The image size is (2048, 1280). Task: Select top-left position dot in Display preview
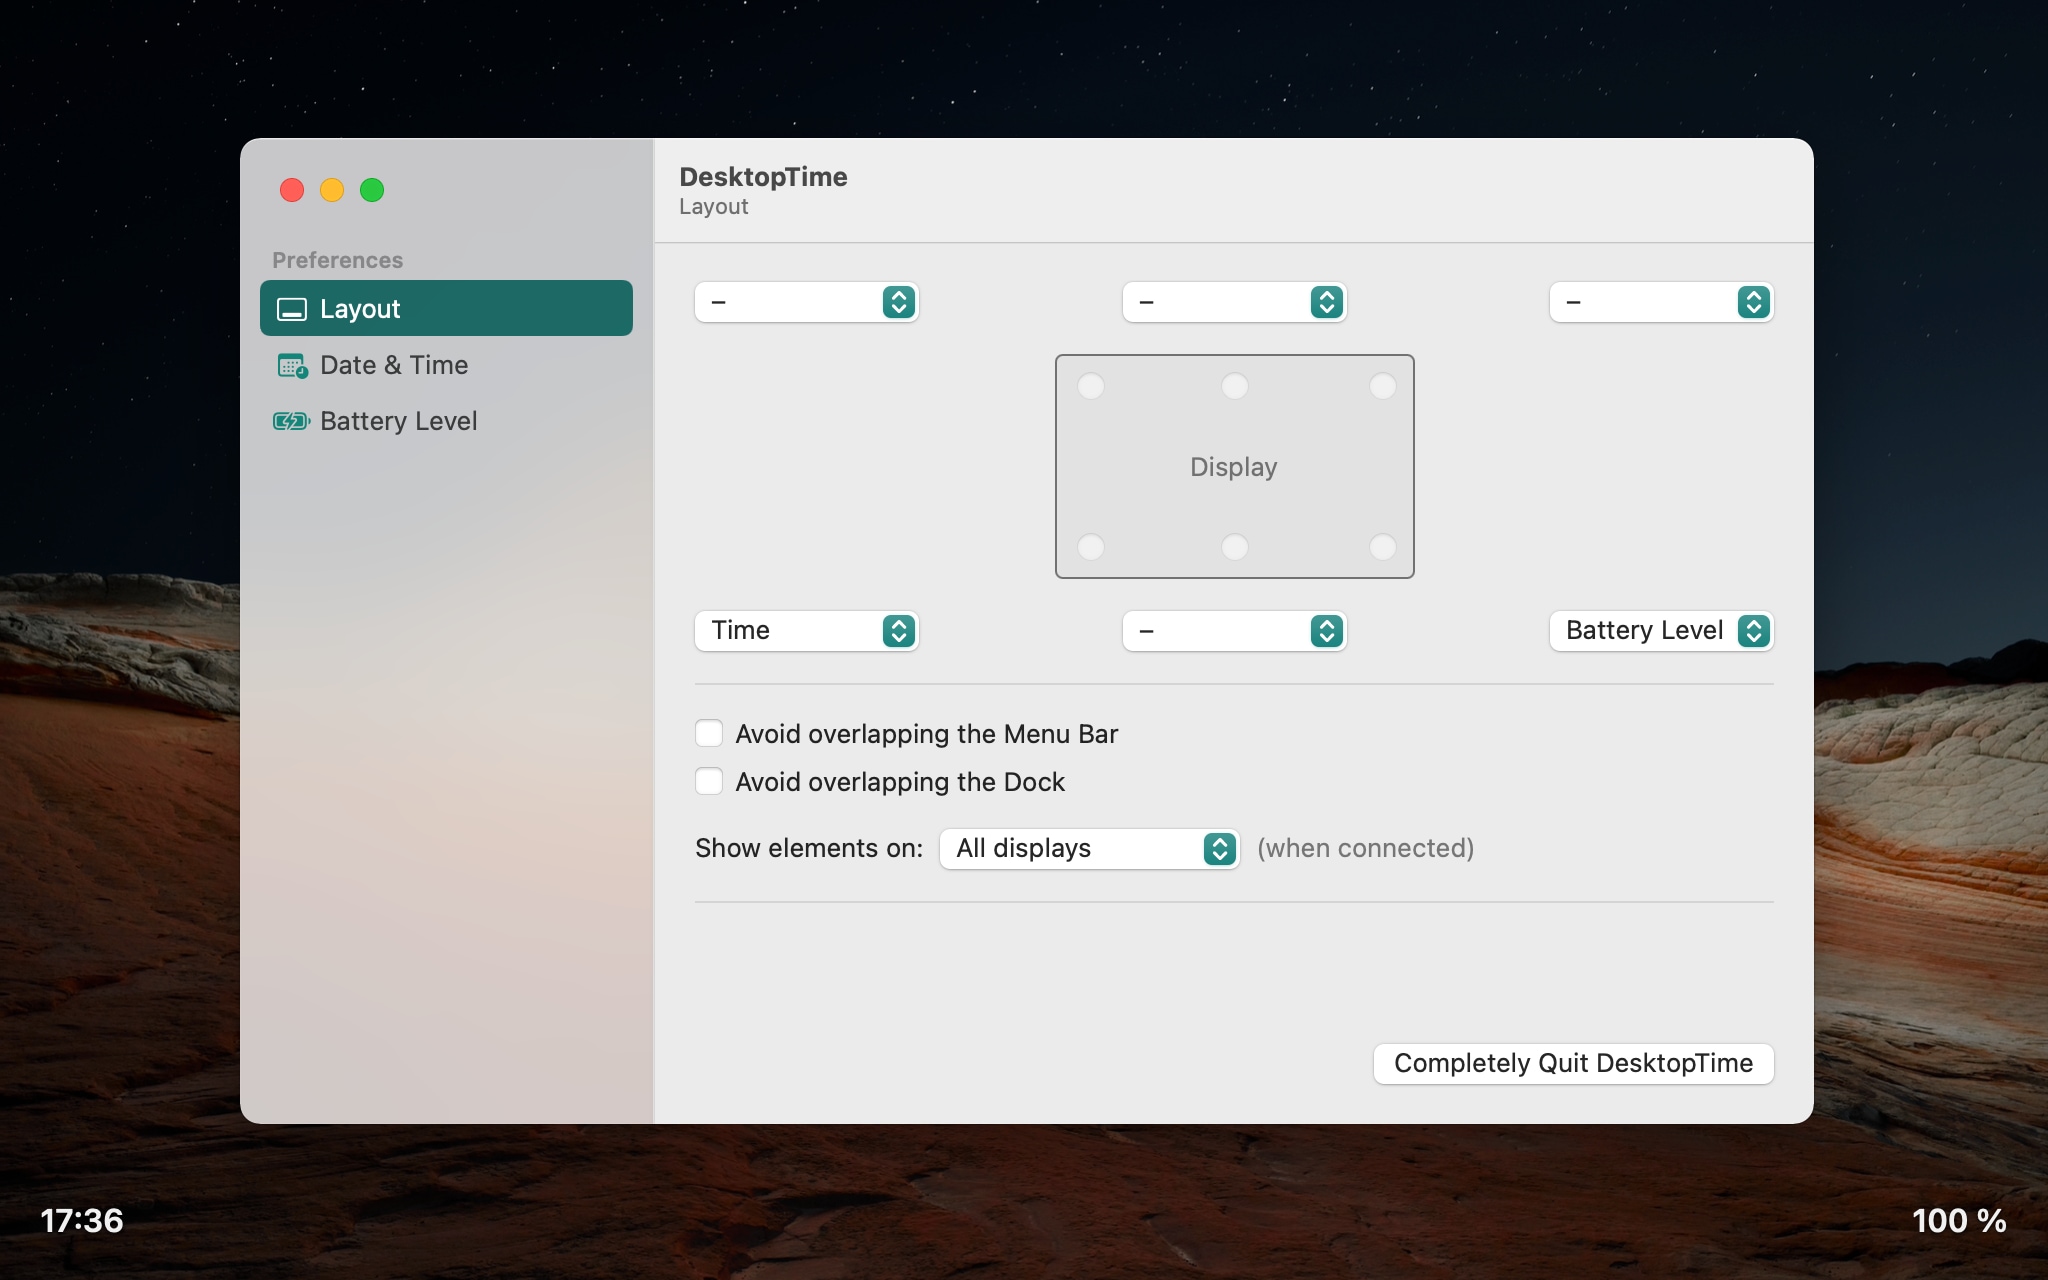click(1091, 386)
